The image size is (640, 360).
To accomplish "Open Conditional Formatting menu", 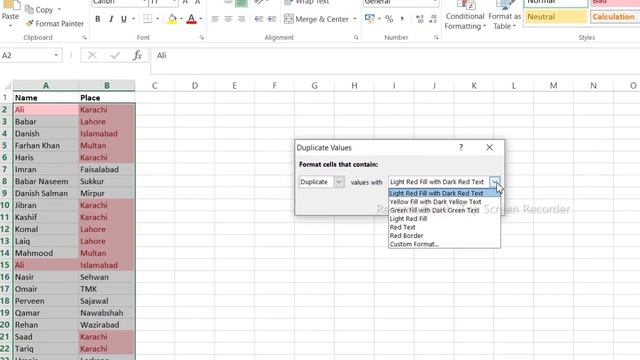I will (465, 16).
